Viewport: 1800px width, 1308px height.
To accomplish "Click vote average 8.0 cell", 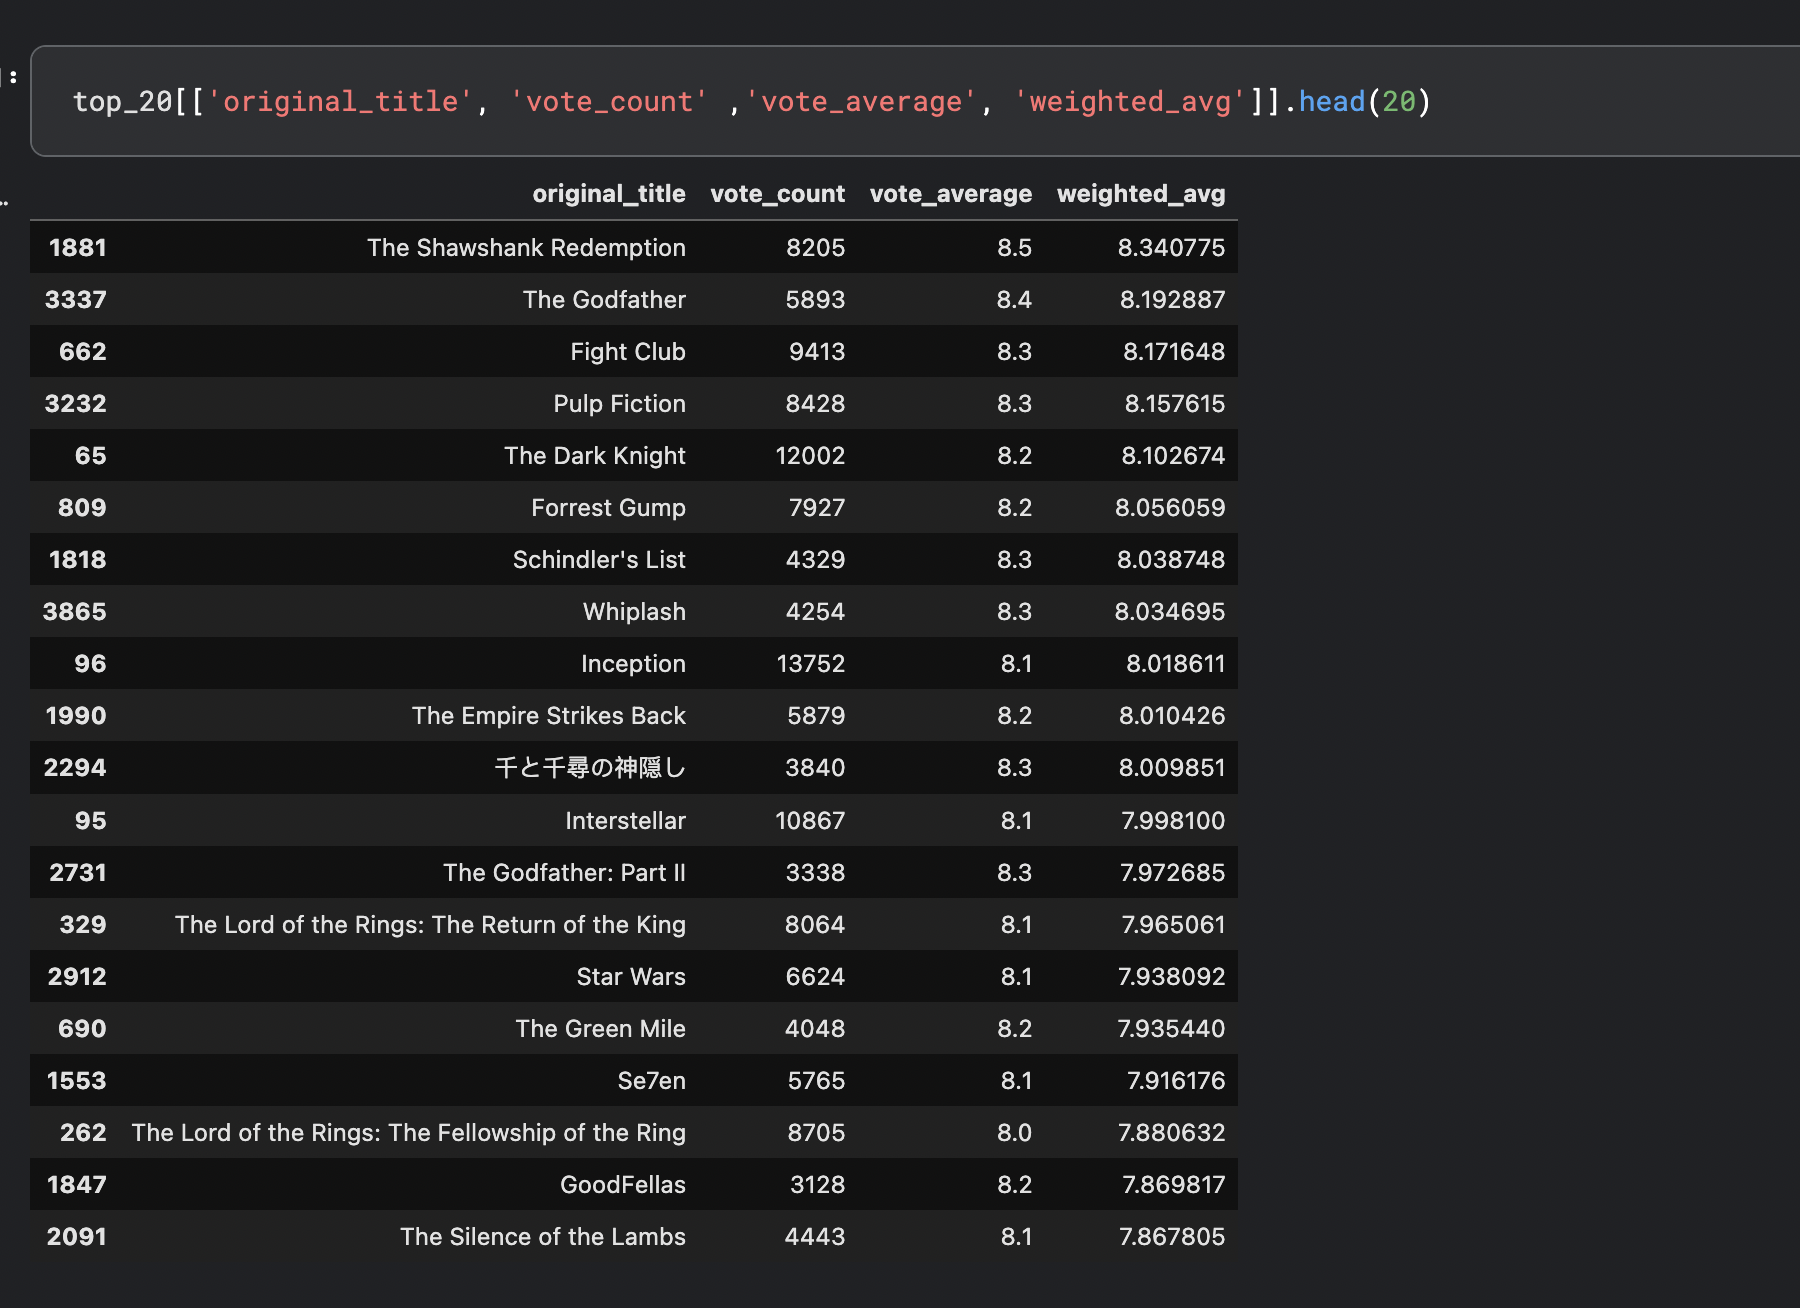I will pyautogui.click(x=1014, y=1132).
